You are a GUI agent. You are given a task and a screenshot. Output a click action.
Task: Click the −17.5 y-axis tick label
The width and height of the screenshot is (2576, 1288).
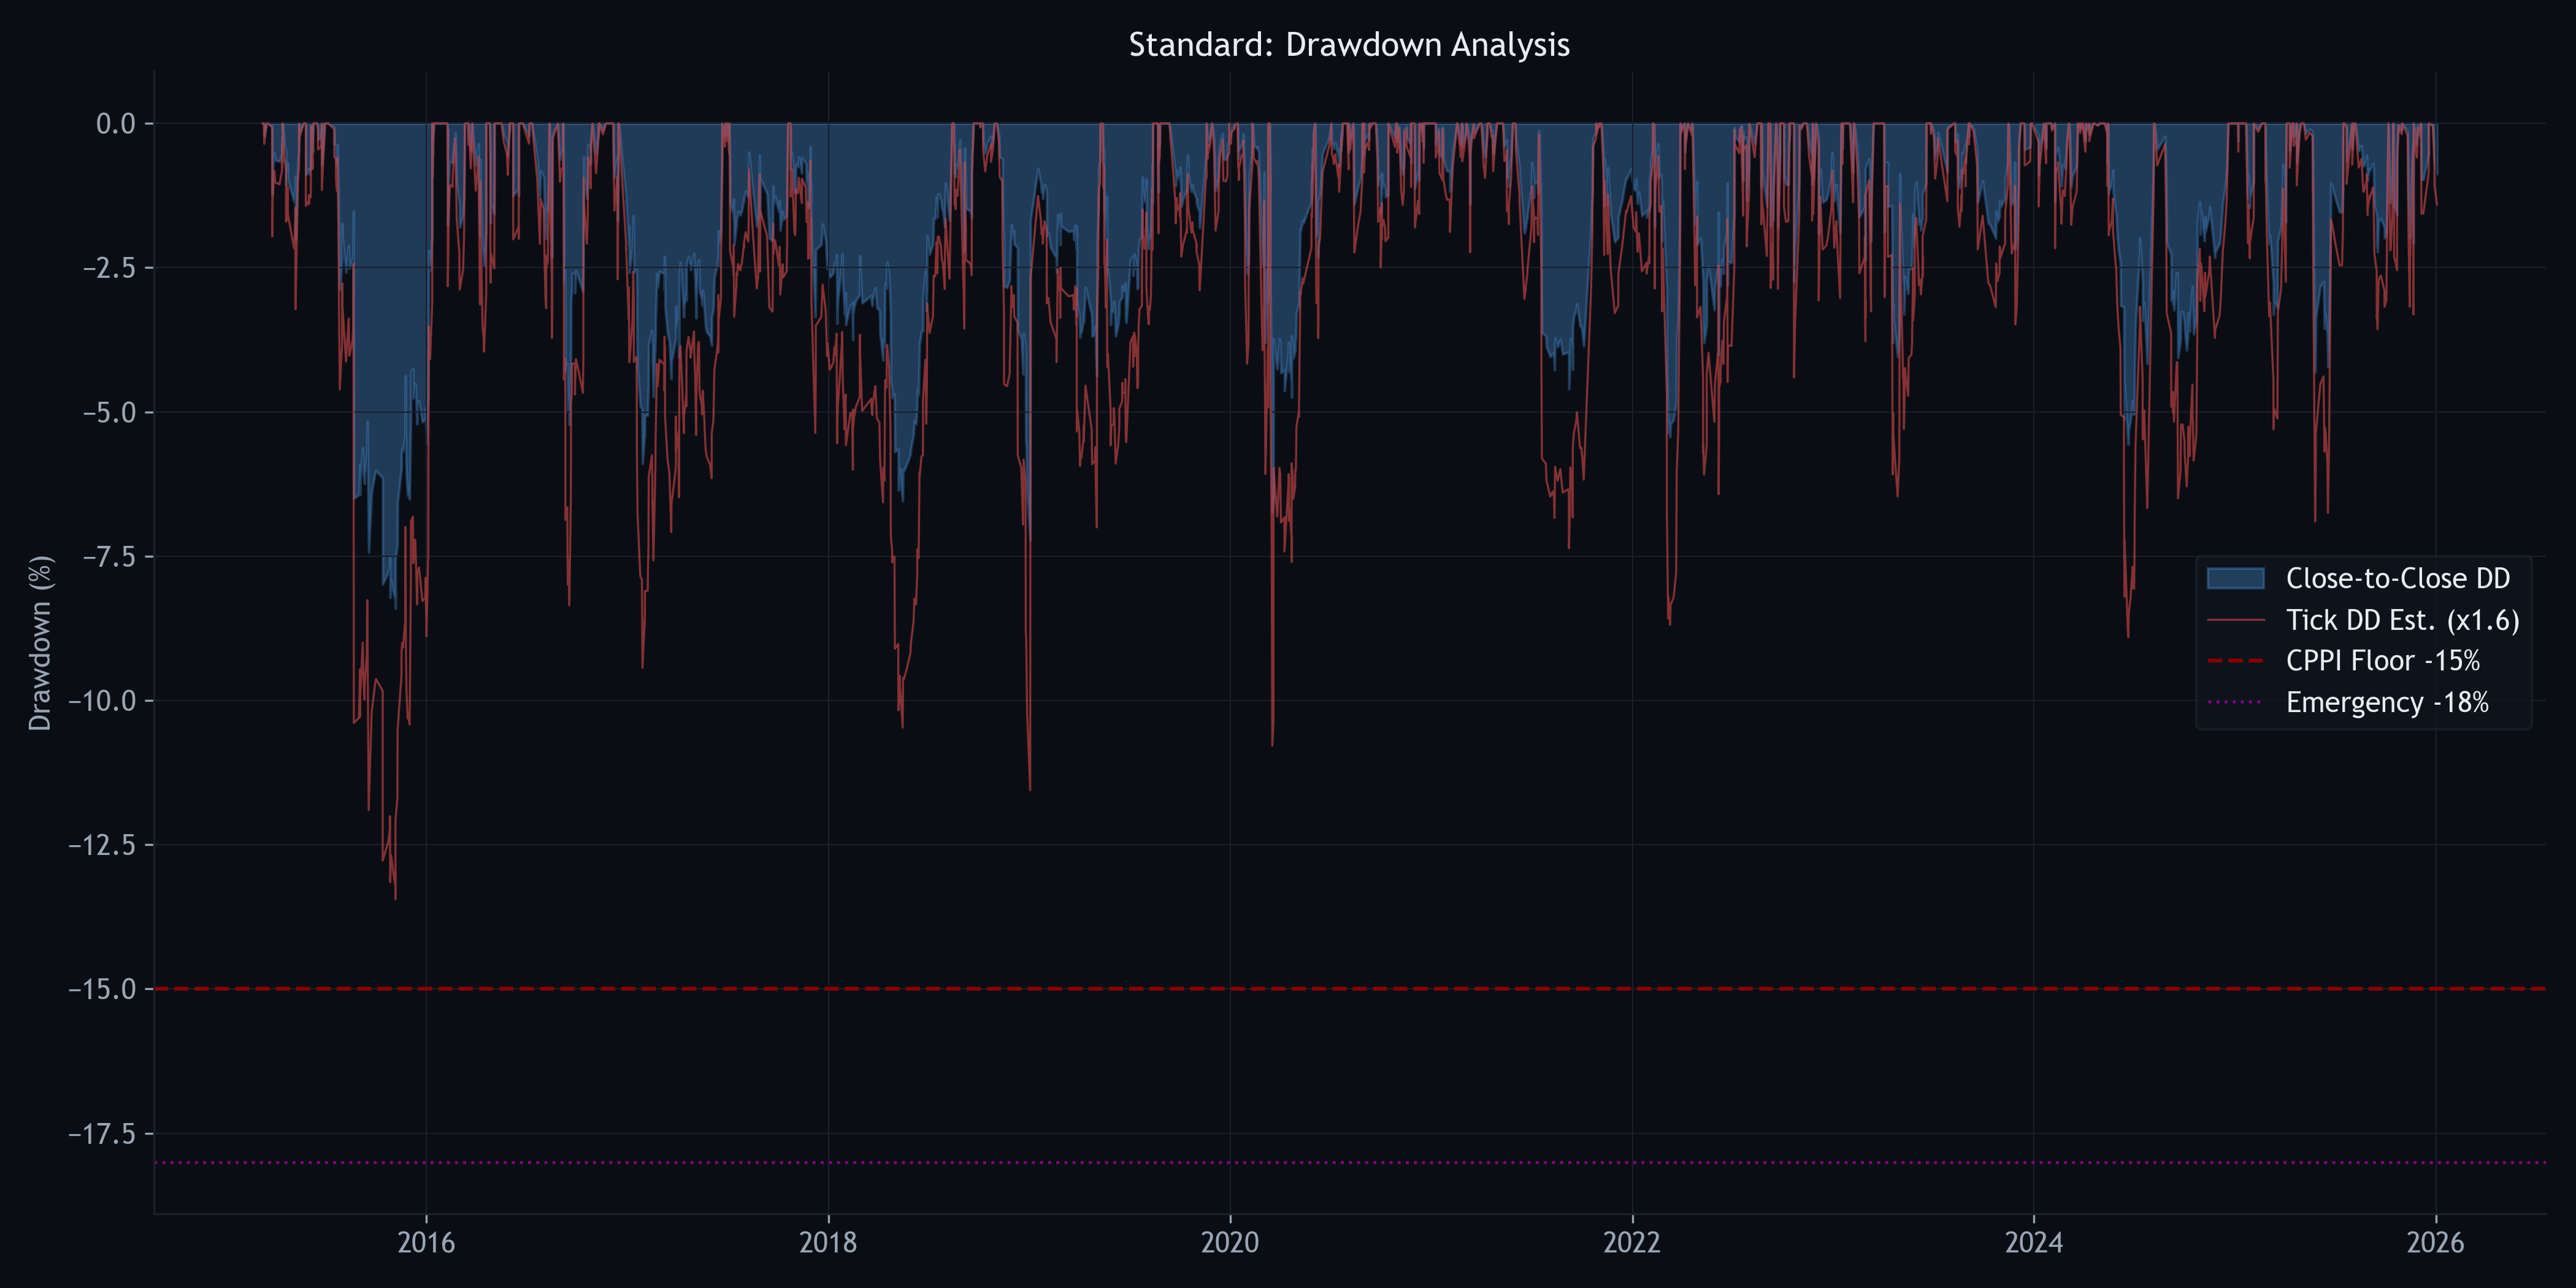tap(101, 1134)
